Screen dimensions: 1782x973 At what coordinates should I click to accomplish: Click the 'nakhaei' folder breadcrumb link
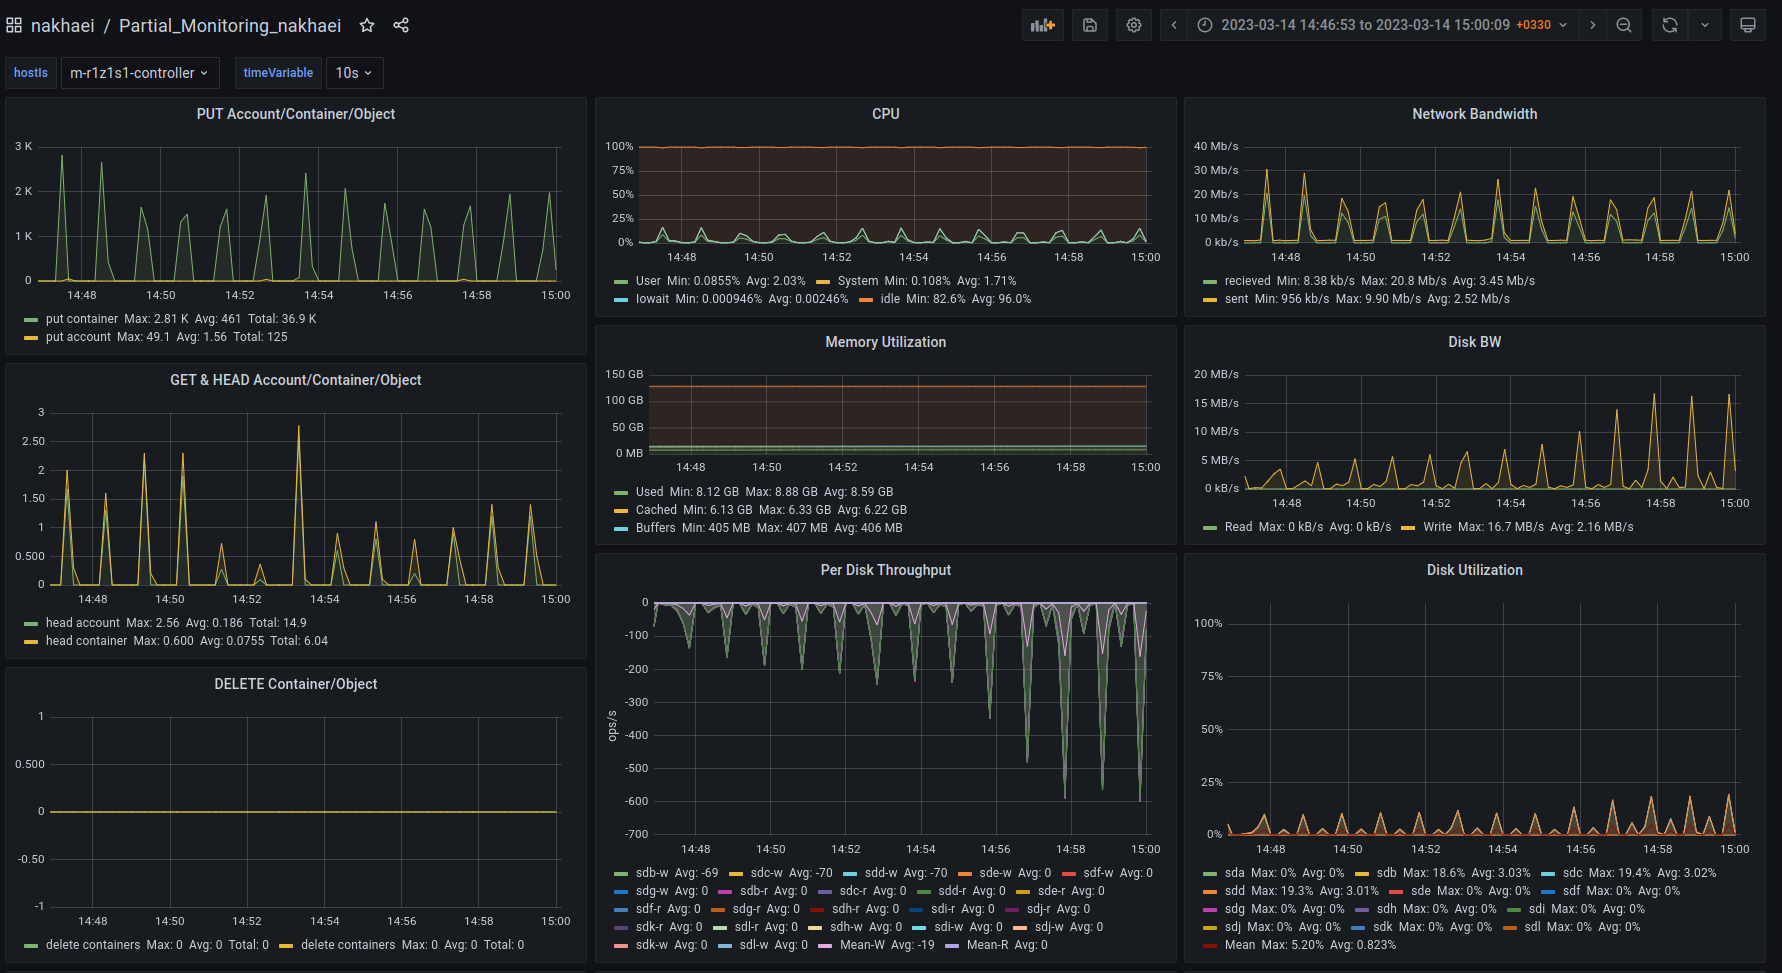click(x=62, y=25)
